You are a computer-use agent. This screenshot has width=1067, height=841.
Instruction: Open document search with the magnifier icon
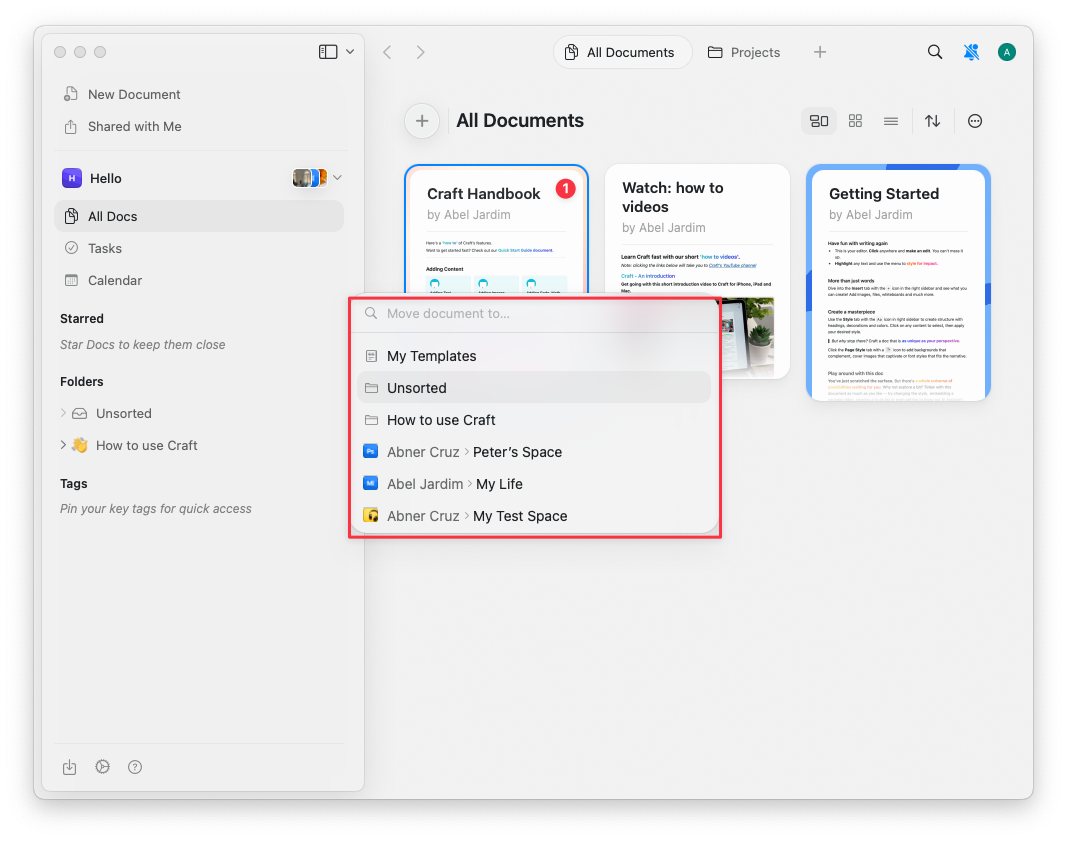click(934, 51)
